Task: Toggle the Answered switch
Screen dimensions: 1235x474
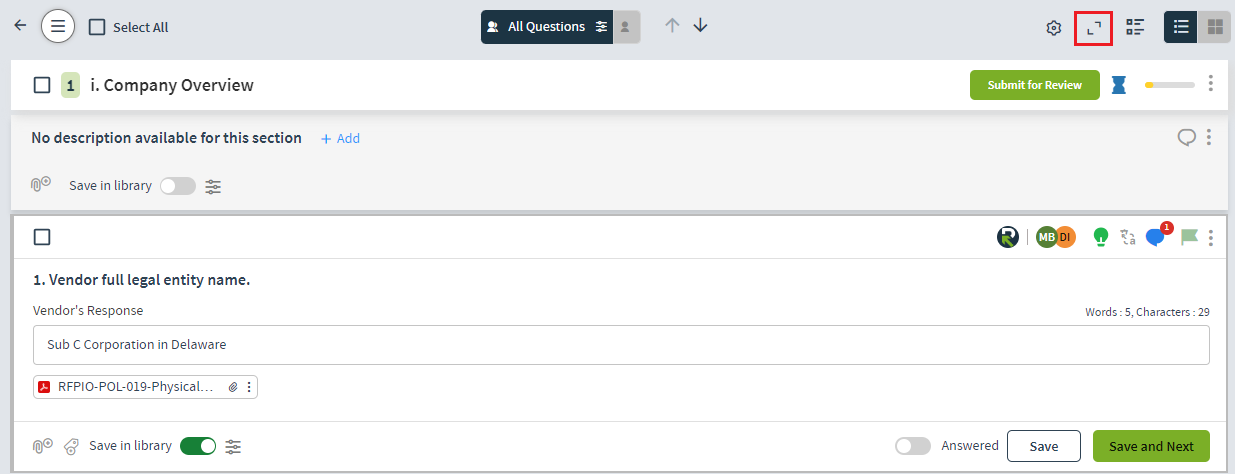Action: [x=912, y=446]
